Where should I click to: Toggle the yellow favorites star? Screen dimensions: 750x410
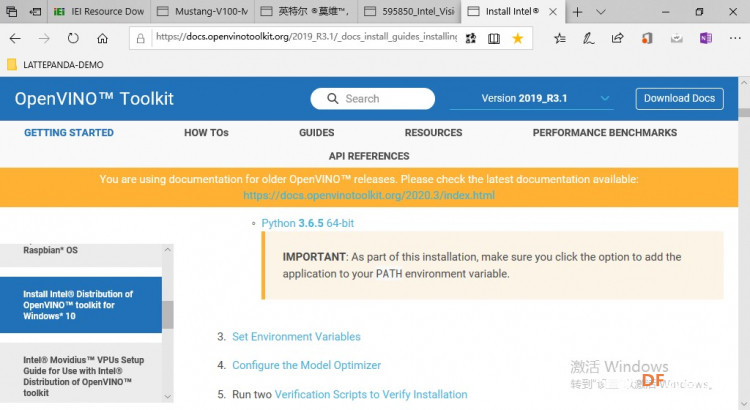518,38
